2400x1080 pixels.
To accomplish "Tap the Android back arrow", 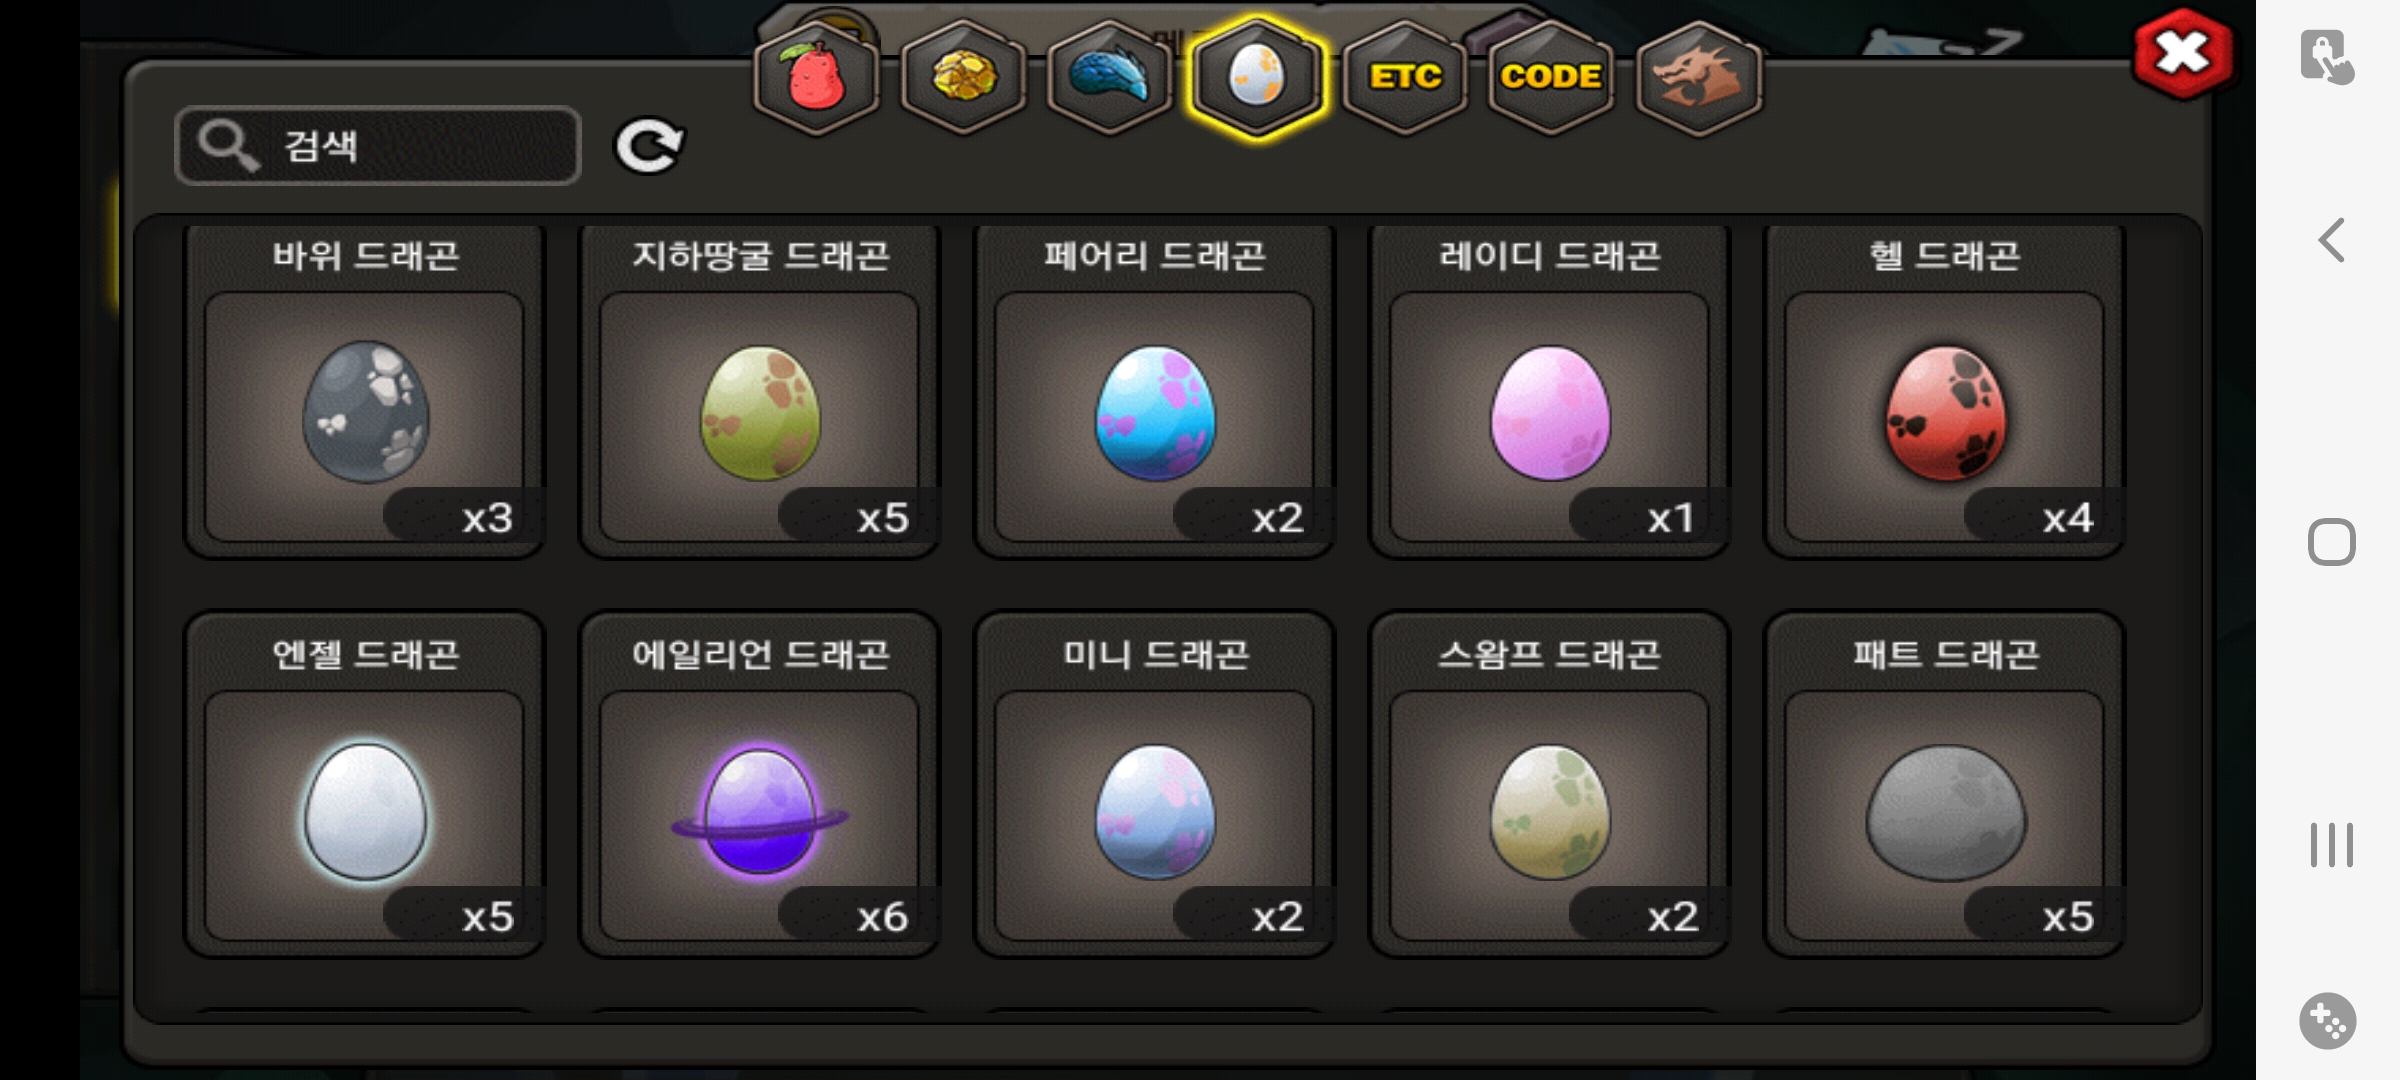I will tap(2331, 240).
